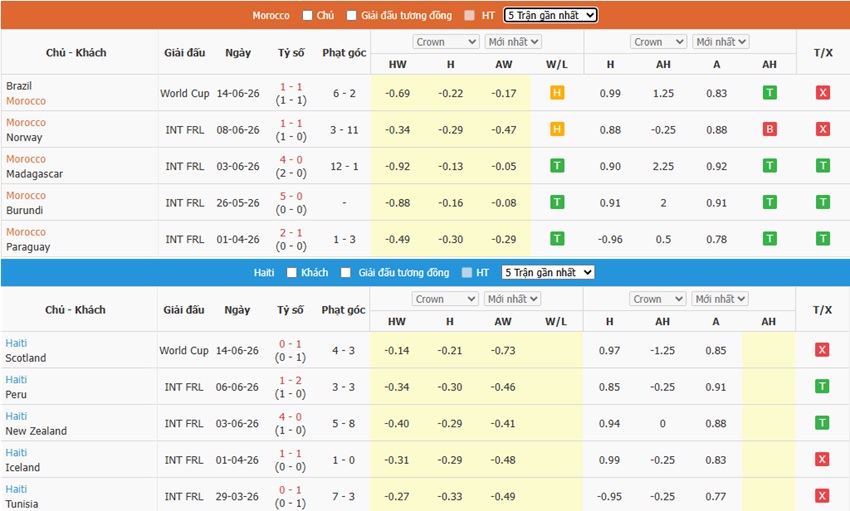Click corner count '3 - 11' in Norway row
This screenshot has height=511, width=850.
point(344,130)
